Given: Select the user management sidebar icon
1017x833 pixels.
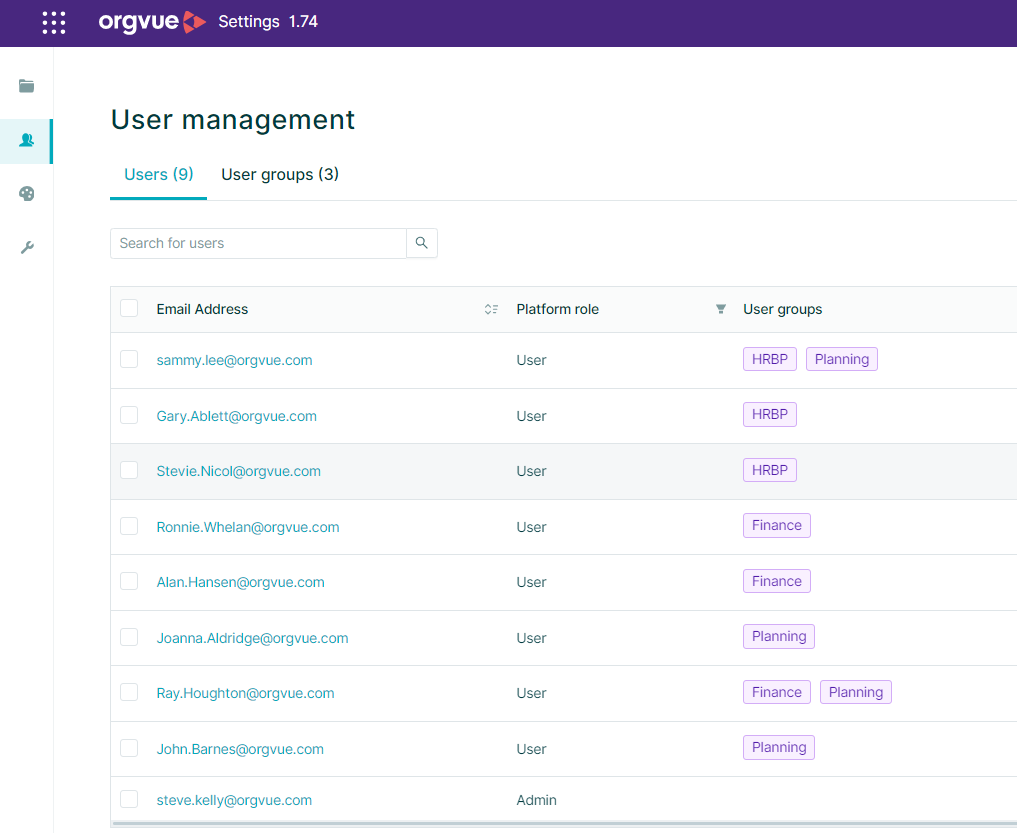Looking at the screenshot, I should click(27, 141).
